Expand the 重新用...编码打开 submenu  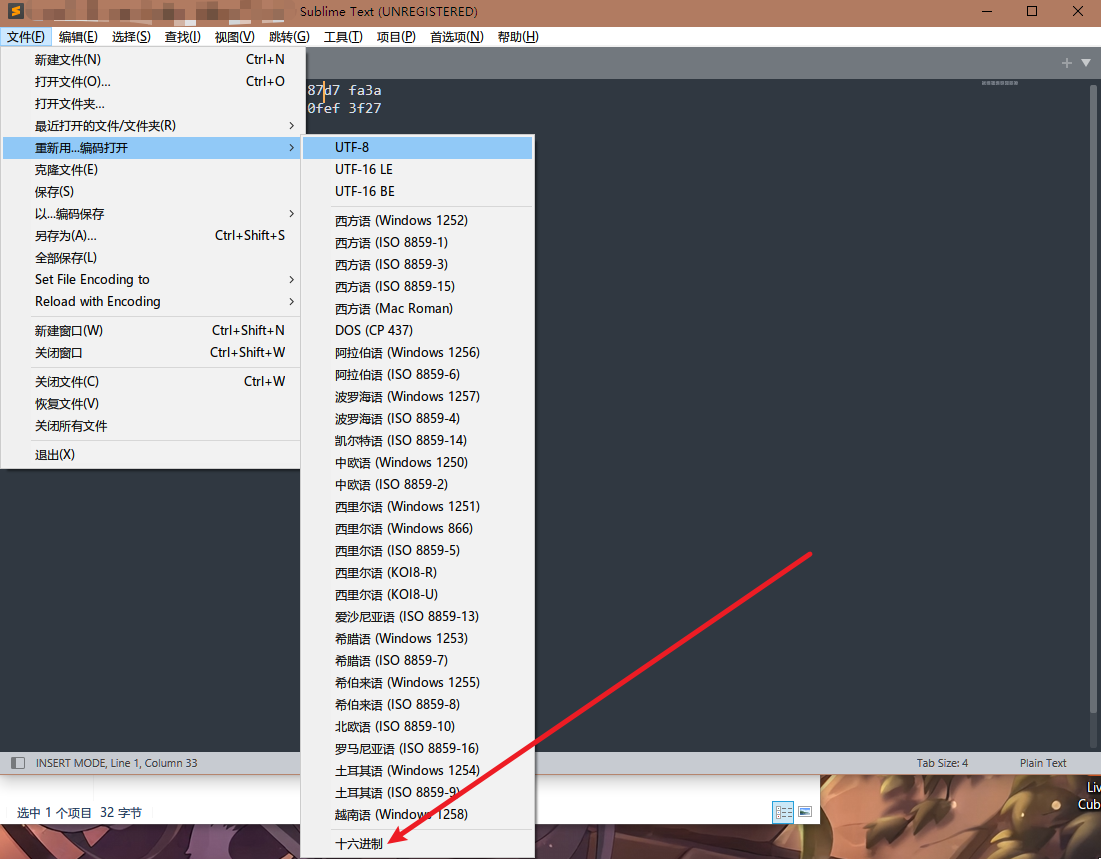click(152, 147)
